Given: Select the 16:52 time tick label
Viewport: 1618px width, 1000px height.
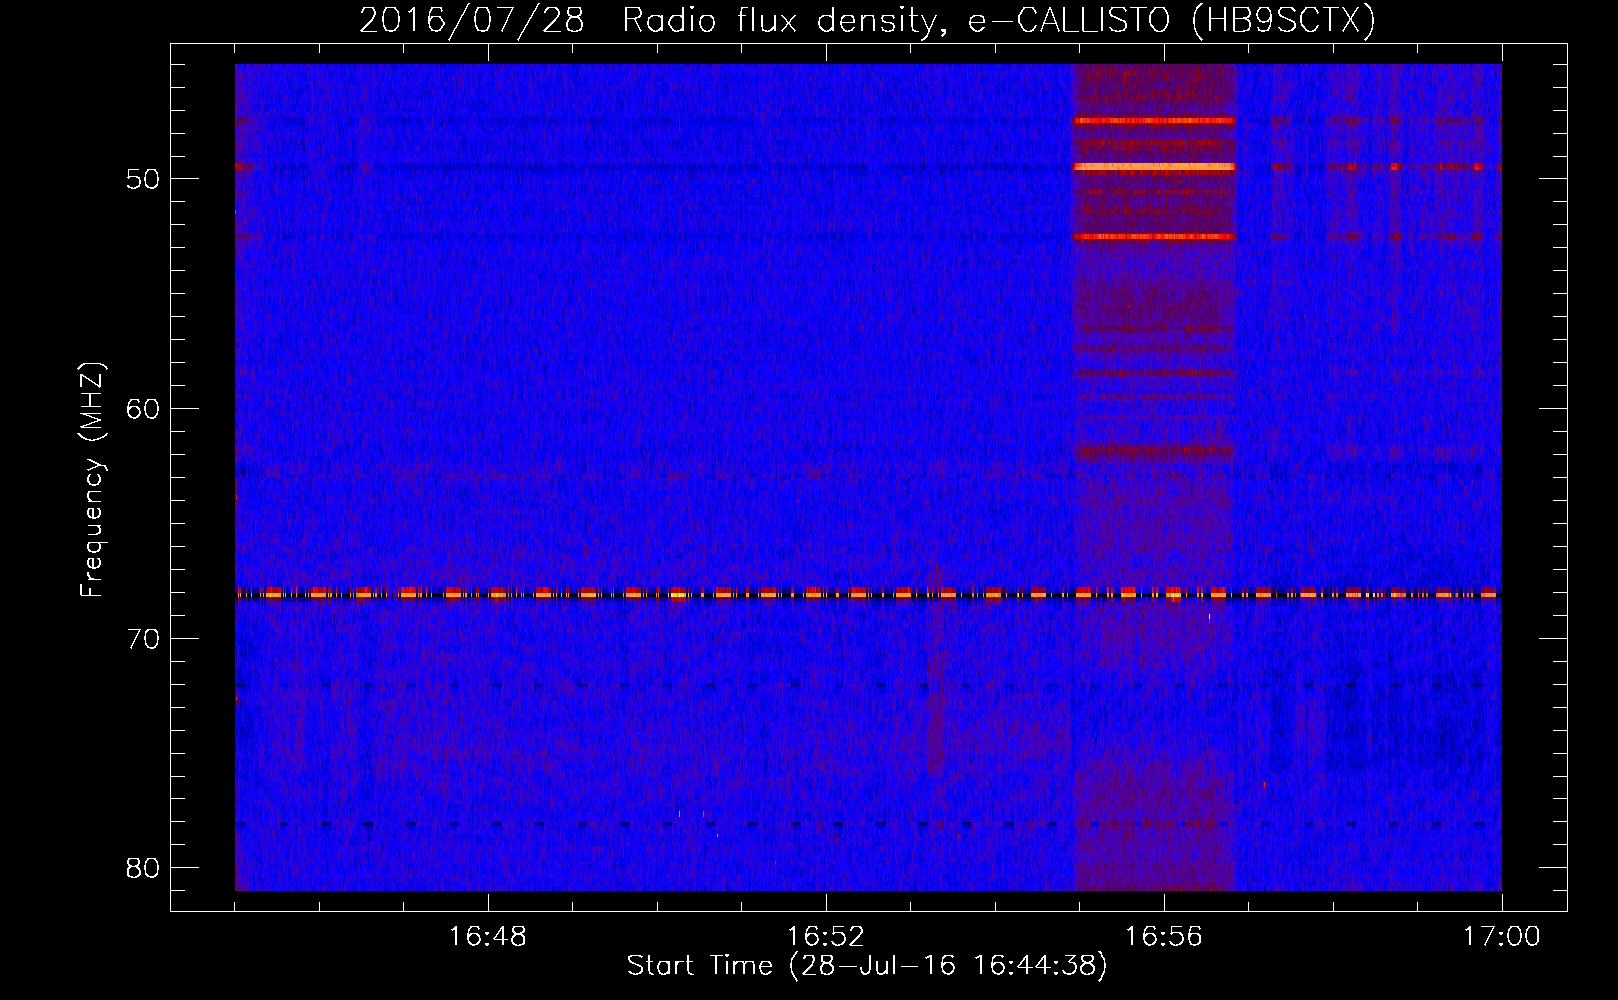Looking at the screenshot, I should tap(826, 937).
